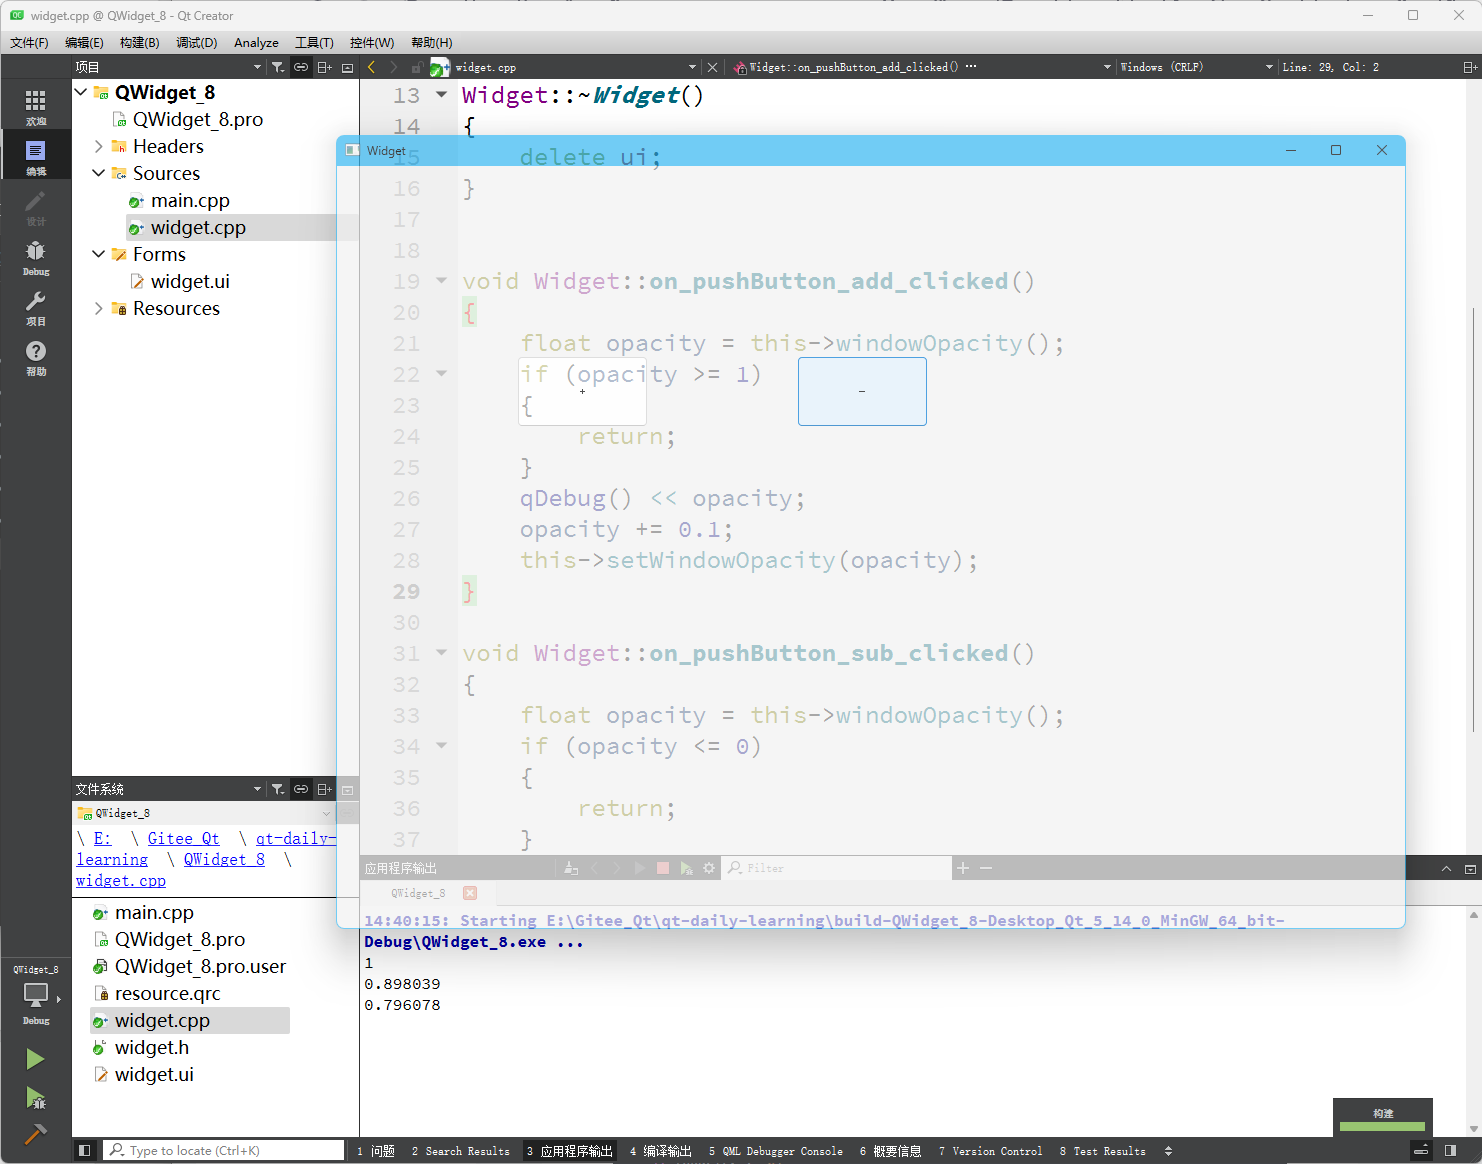Switch to Test Results output tab
The height and width of the screenshot is (1164, 1482).
pyautogui.click(x=1103, y=1151)
